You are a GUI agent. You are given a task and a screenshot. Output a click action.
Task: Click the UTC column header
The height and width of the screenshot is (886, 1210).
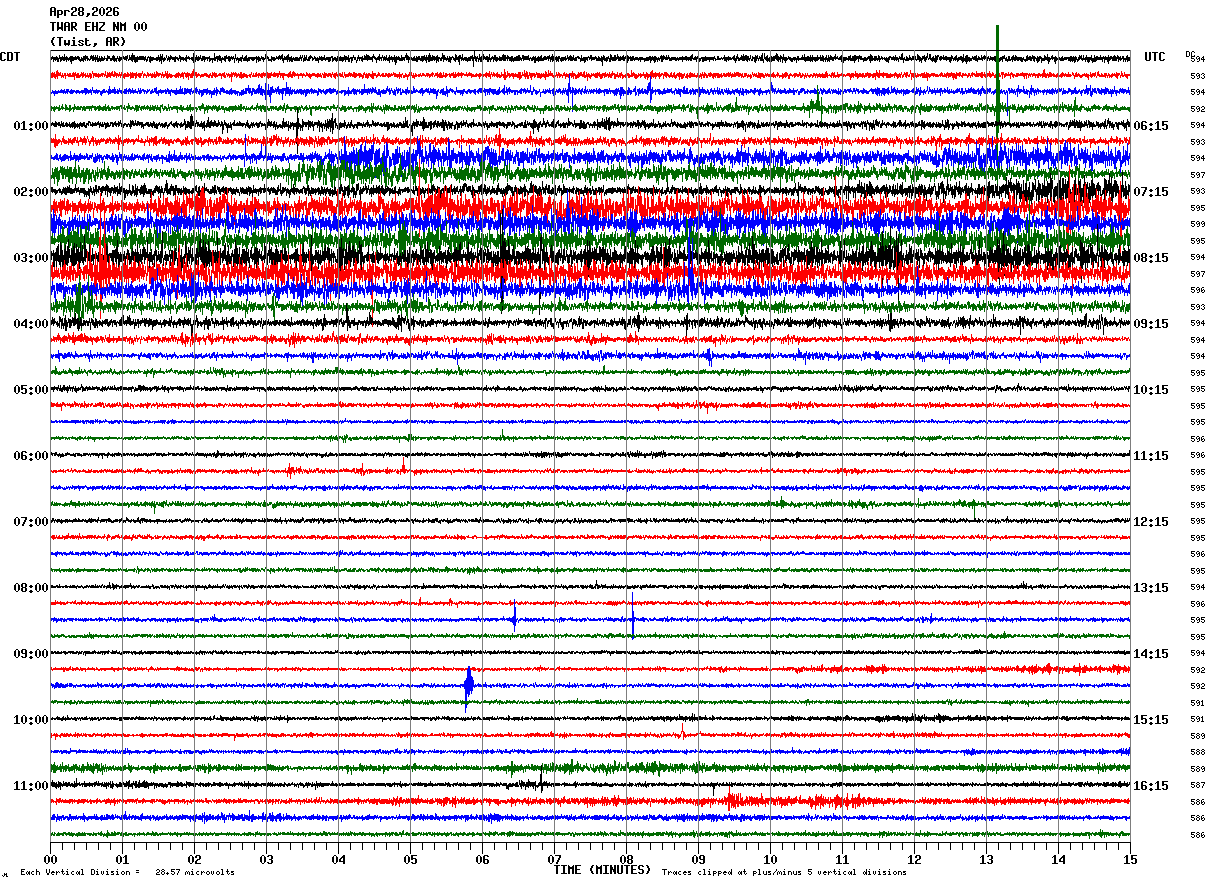tap(1155, 57)
